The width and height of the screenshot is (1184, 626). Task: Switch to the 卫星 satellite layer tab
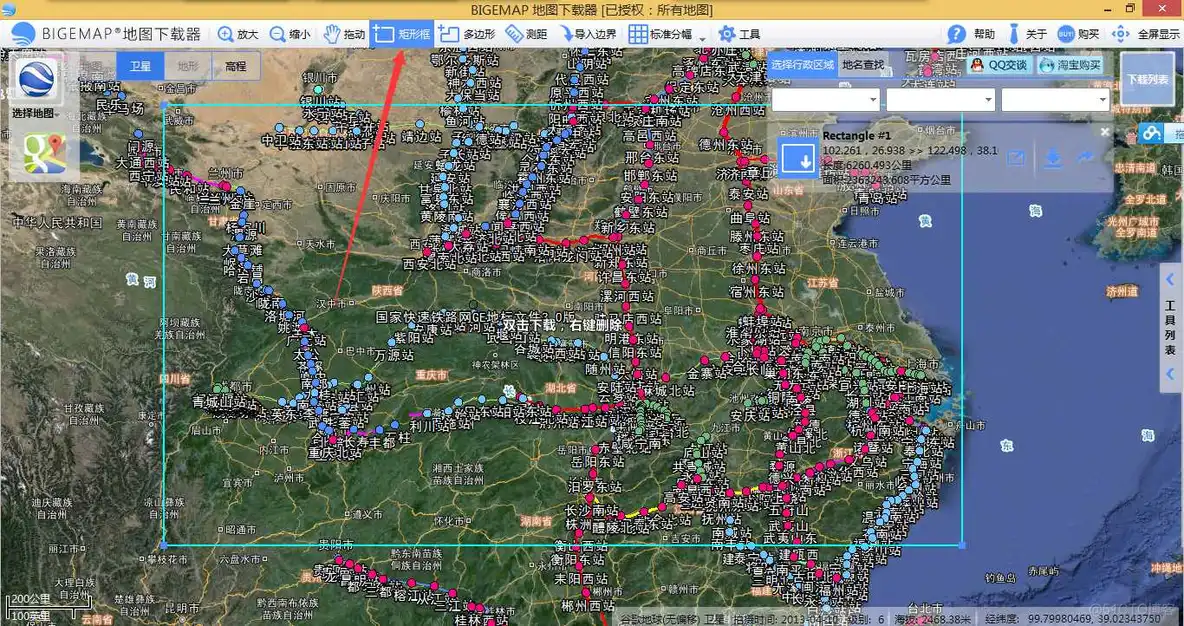coord(140,66)
